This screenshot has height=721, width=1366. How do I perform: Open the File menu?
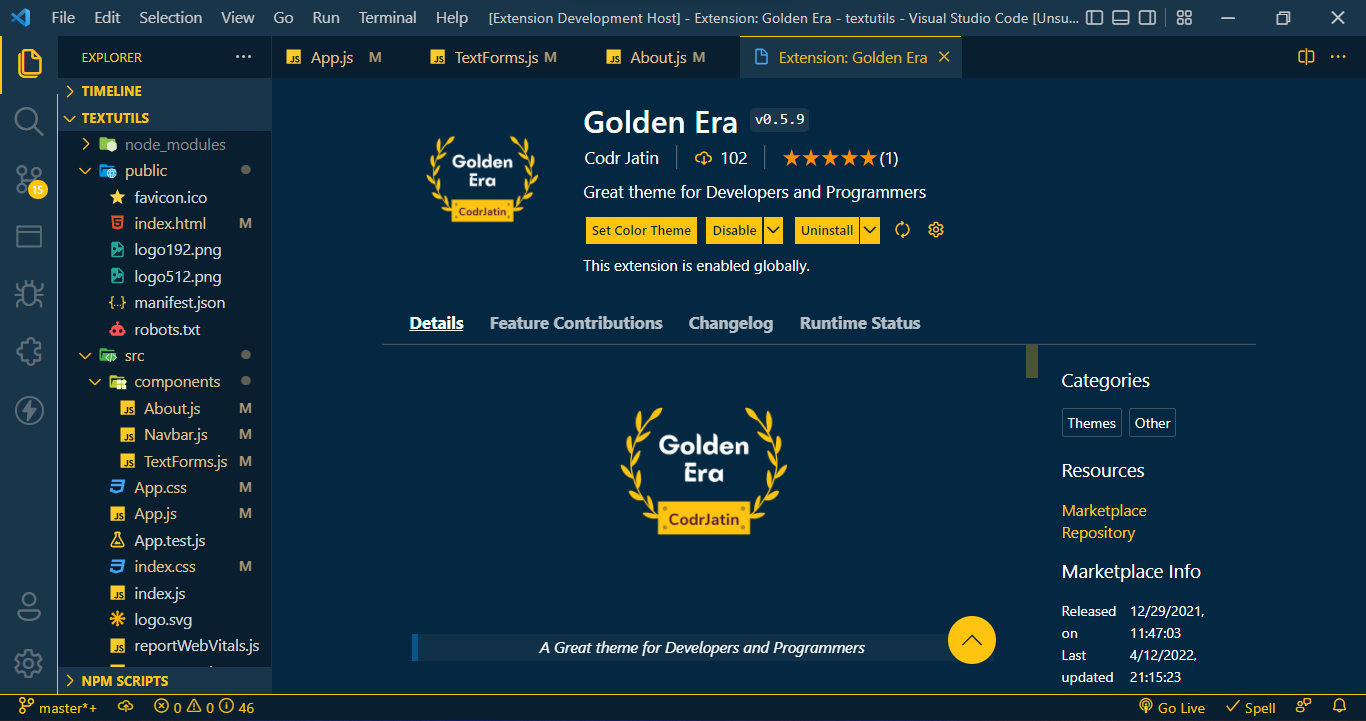pyautogui.click(x=63, y=18)
